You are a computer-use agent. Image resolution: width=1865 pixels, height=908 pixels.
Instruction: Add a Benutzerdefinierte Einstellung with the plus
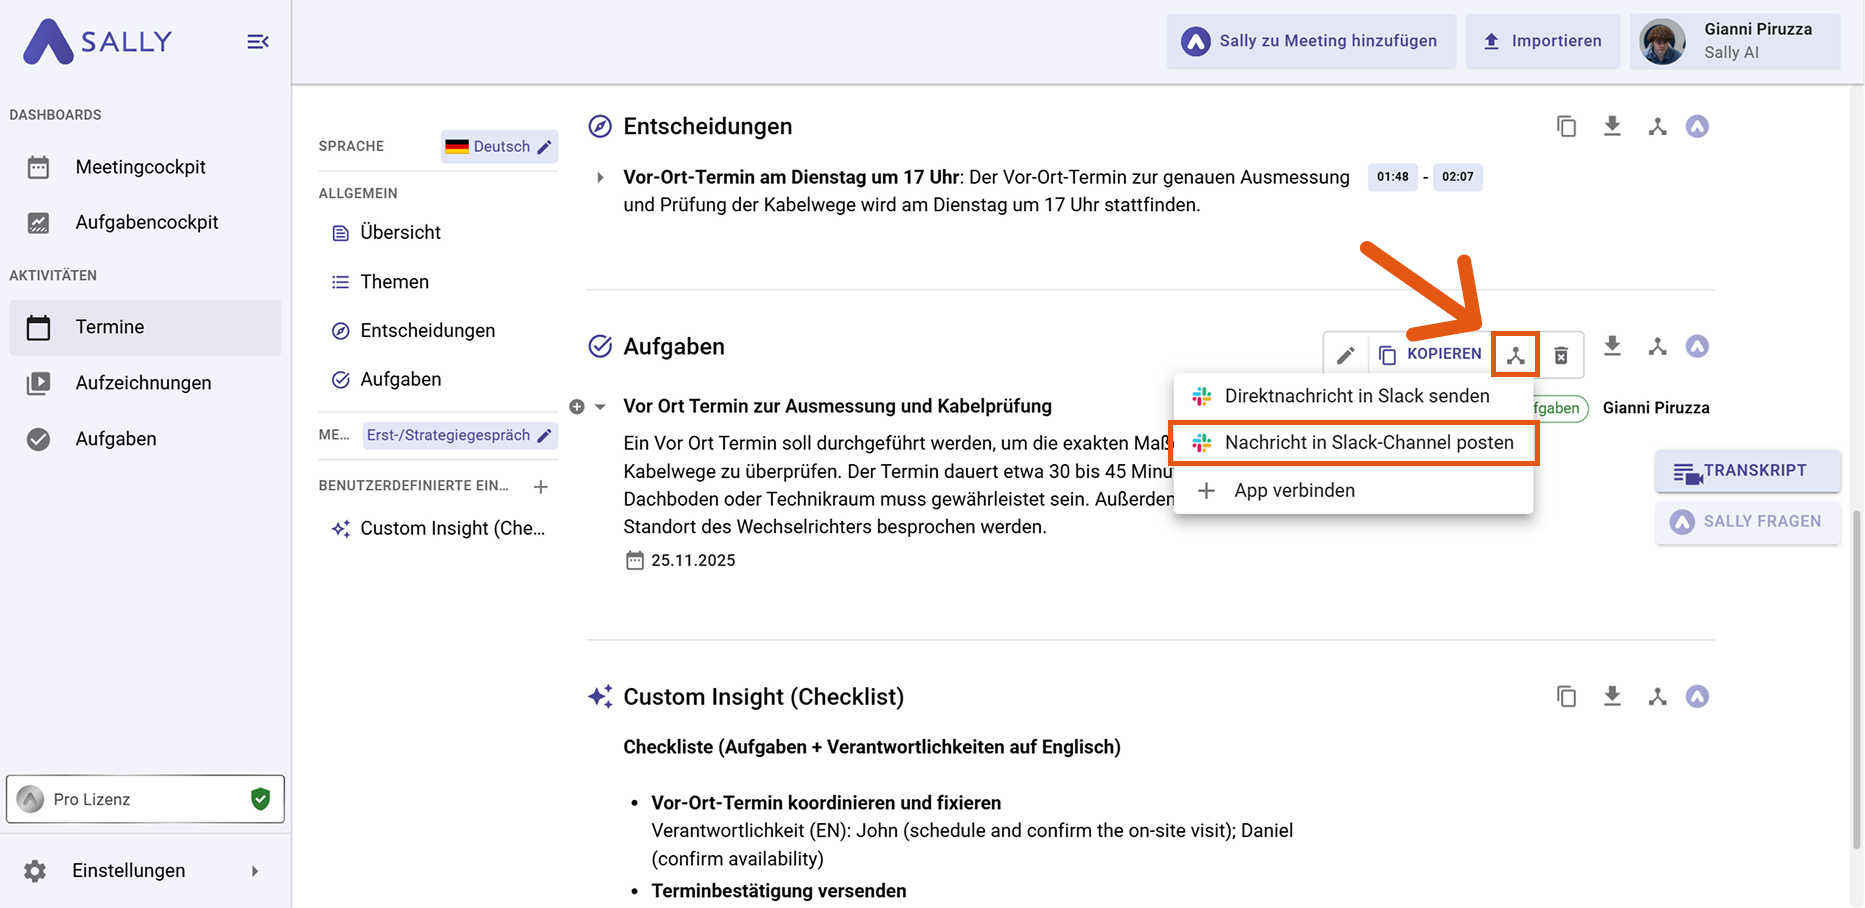point(541,487)
